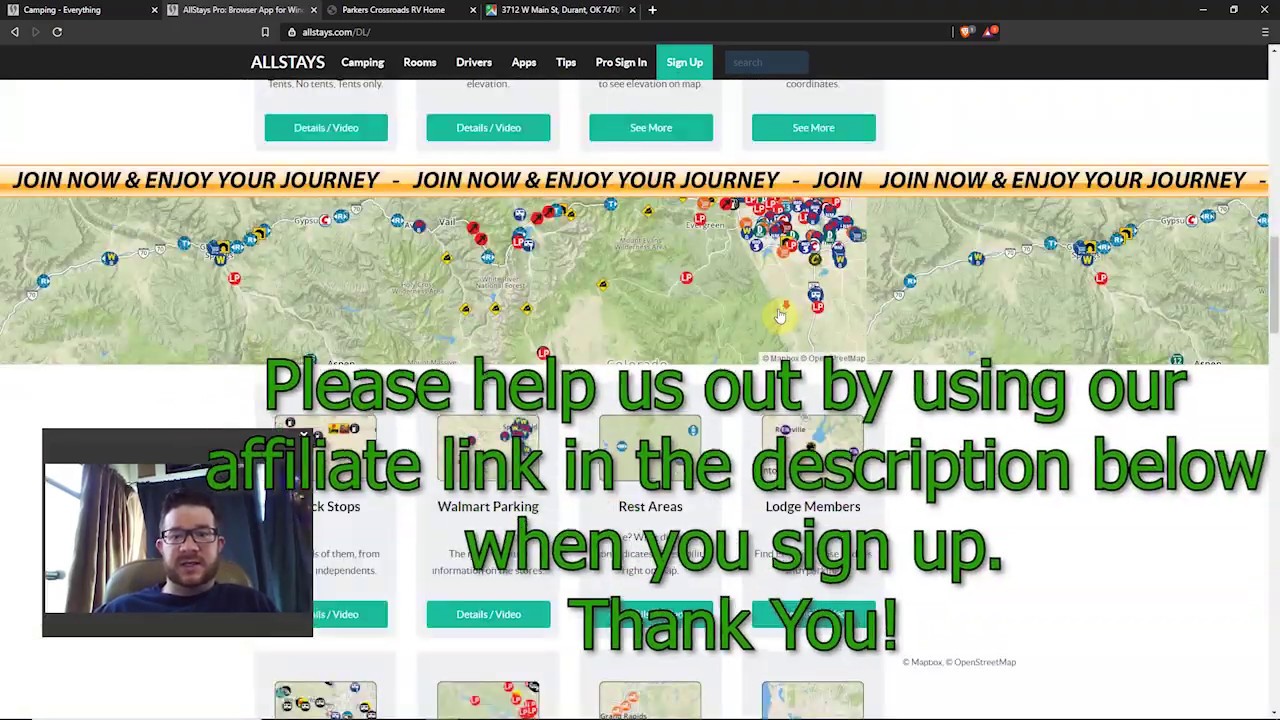
Task: Close the Parkers Crossroads RV Home tab
Action: tap(473, 10)
